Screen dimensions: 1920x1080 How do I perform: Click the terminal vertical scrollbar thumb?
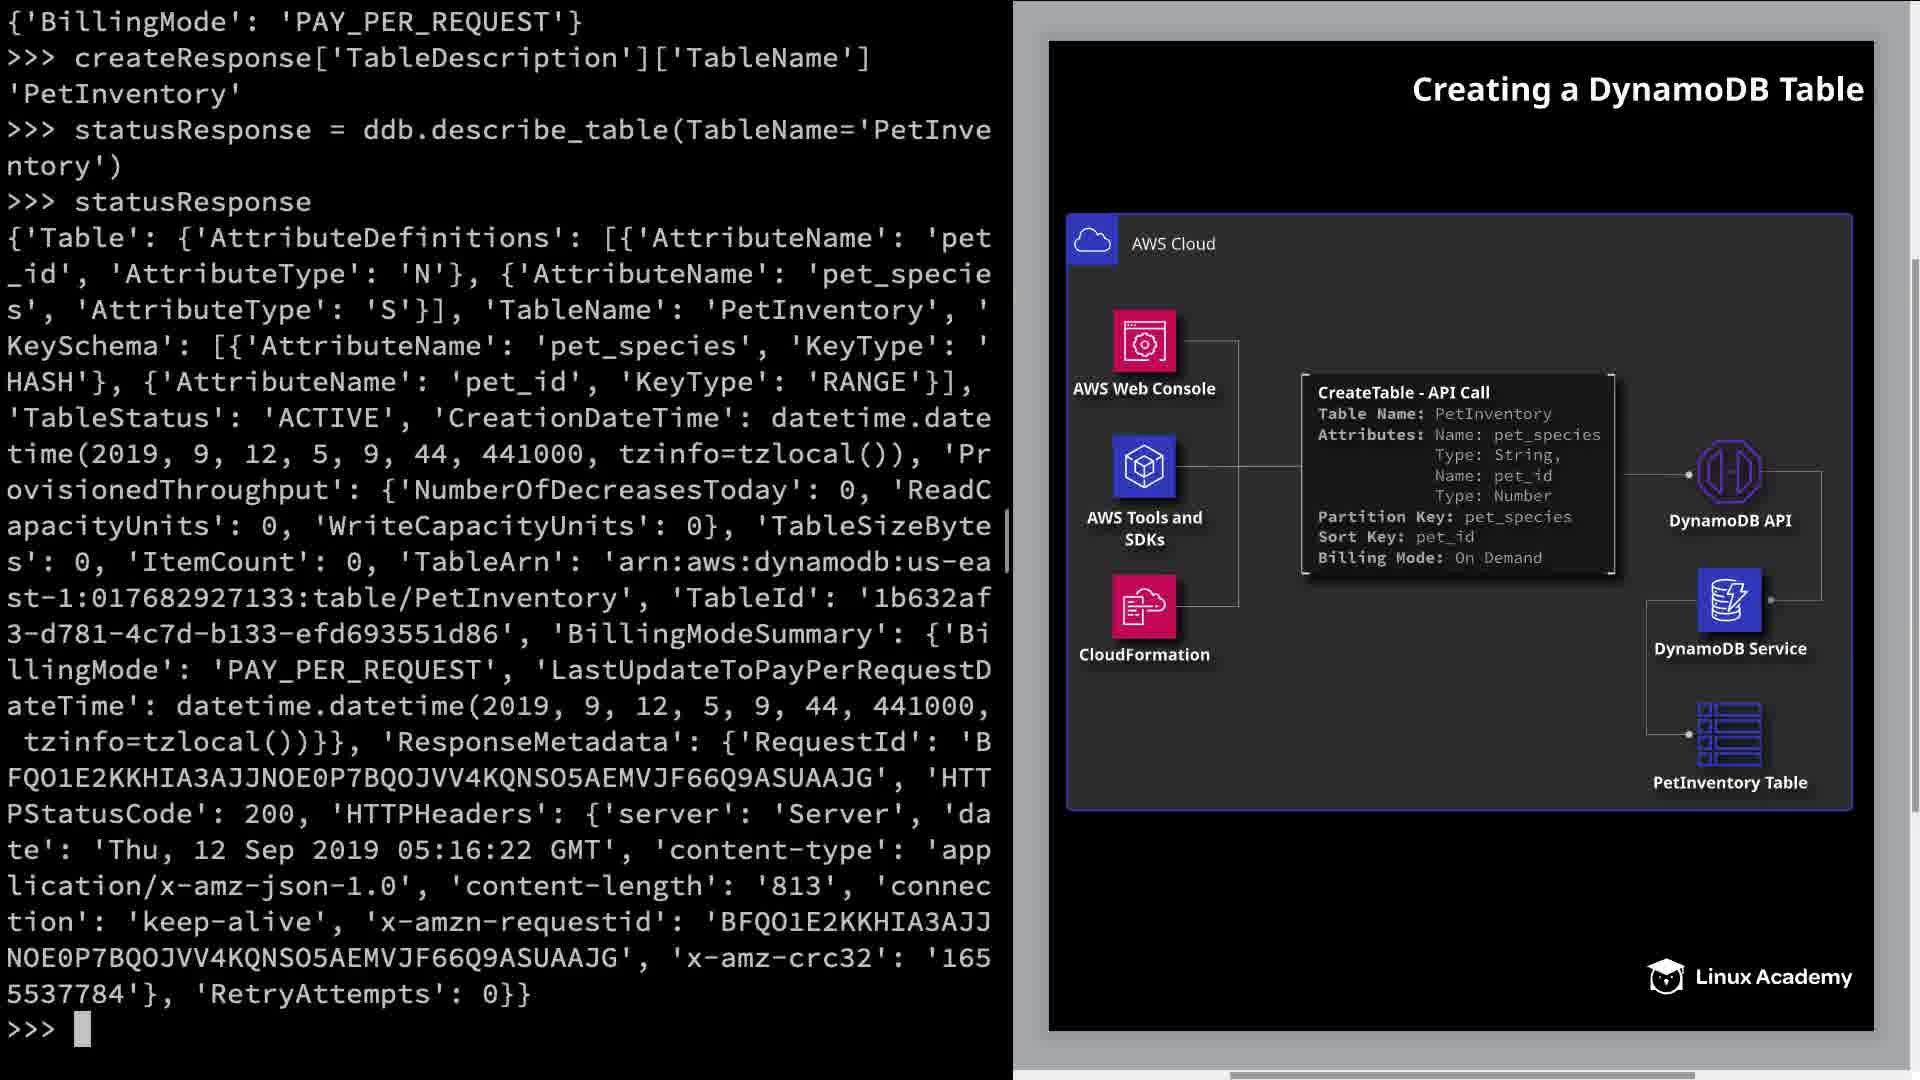click(x=1007, y=540)
